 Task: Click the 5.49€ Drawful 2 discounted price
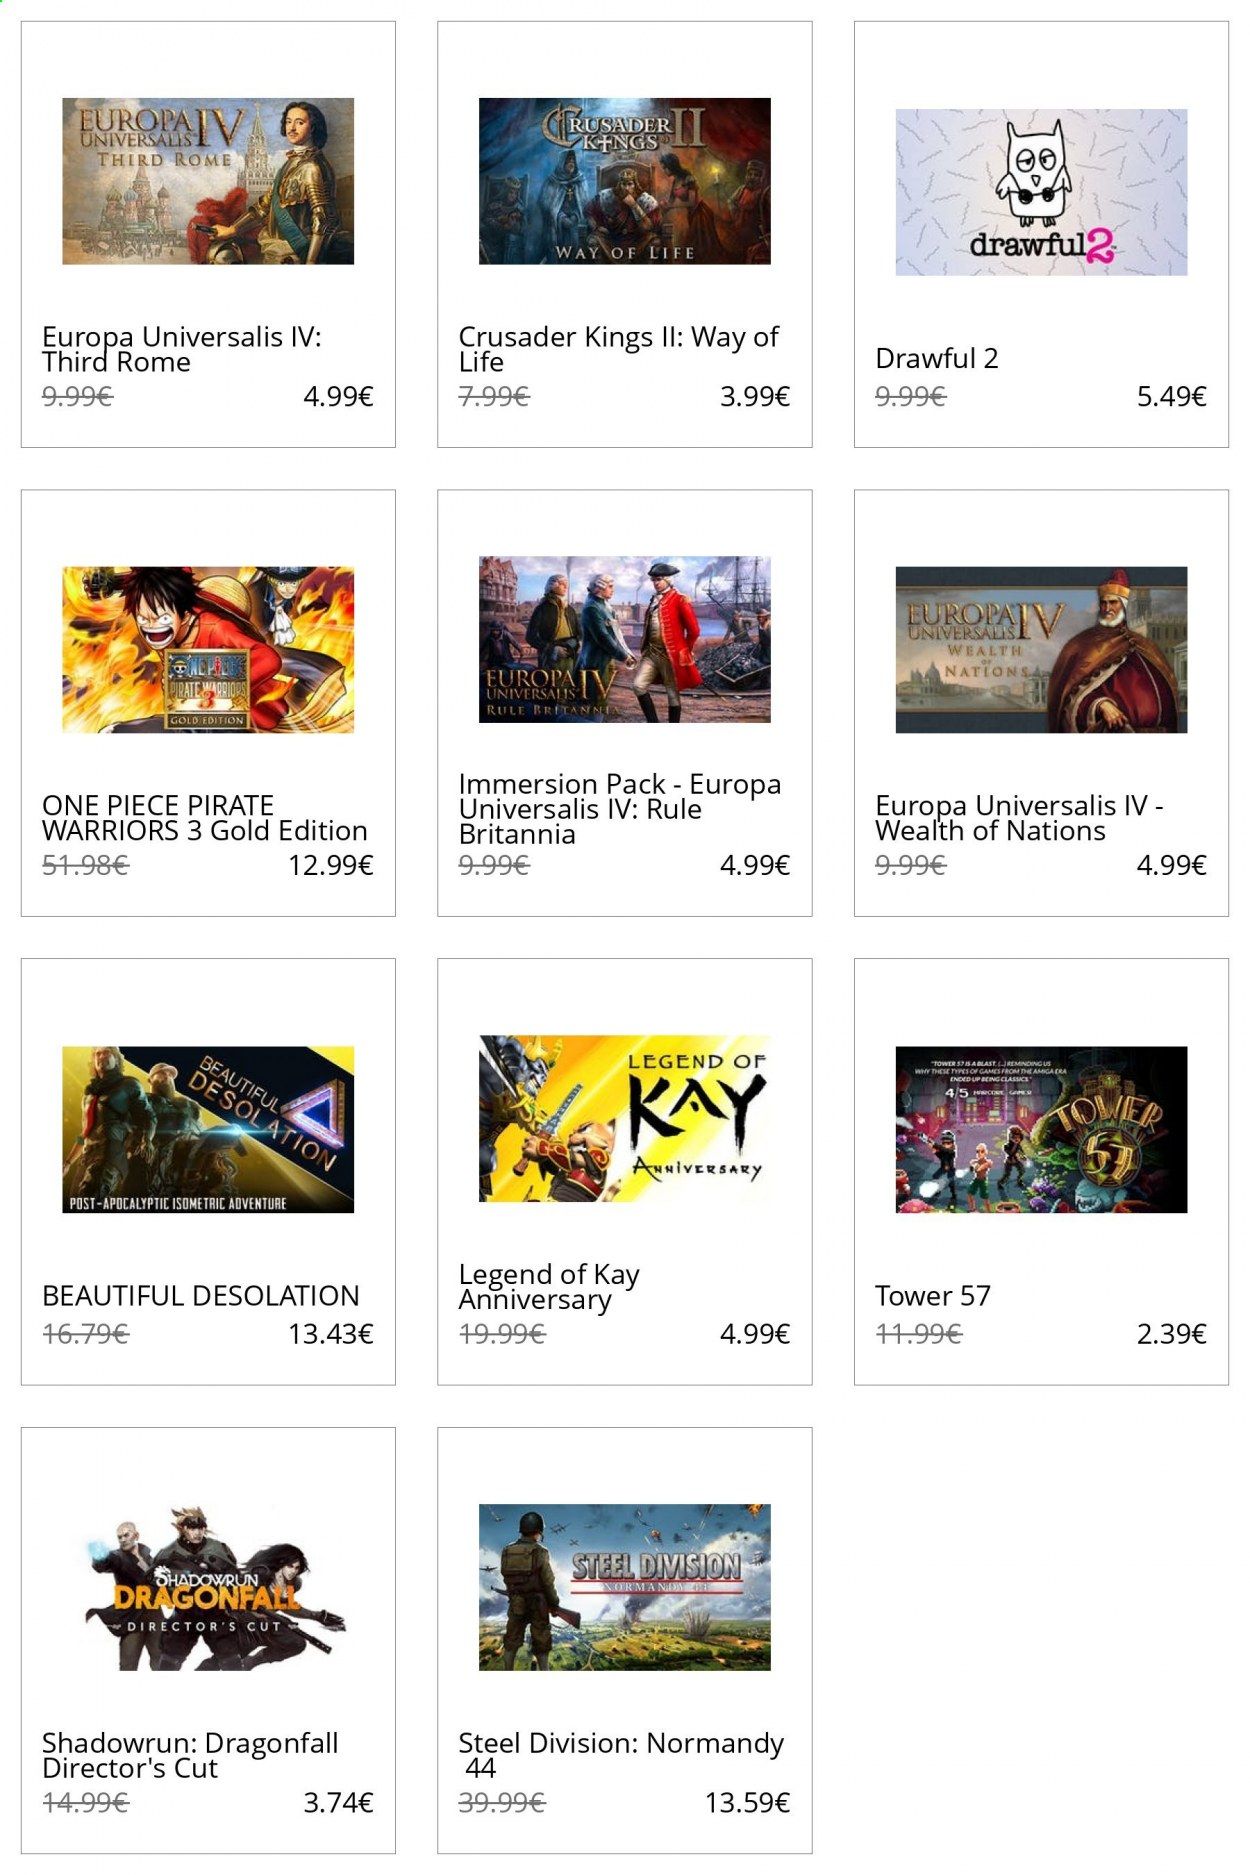(x=1172, y=397)
